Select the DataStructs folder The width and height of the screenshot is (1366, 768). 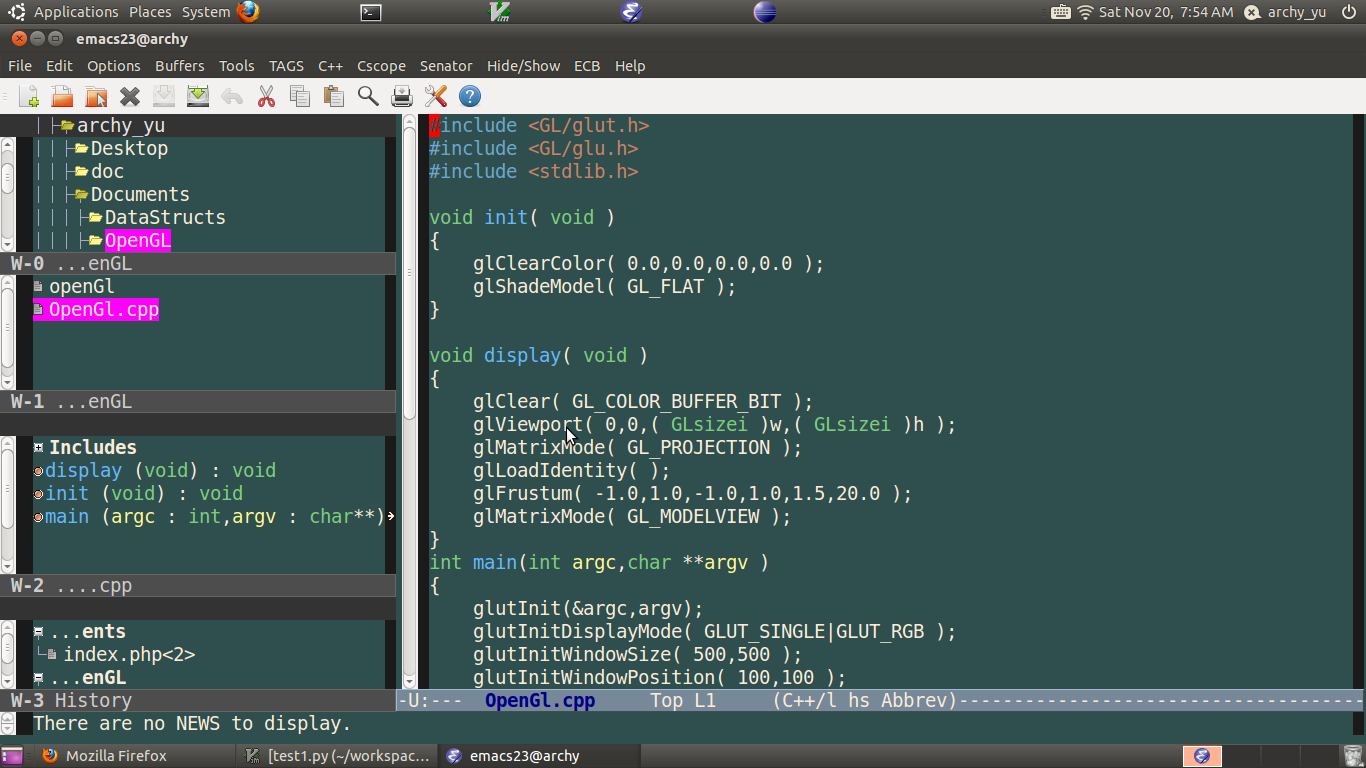[x=165, y=217]
